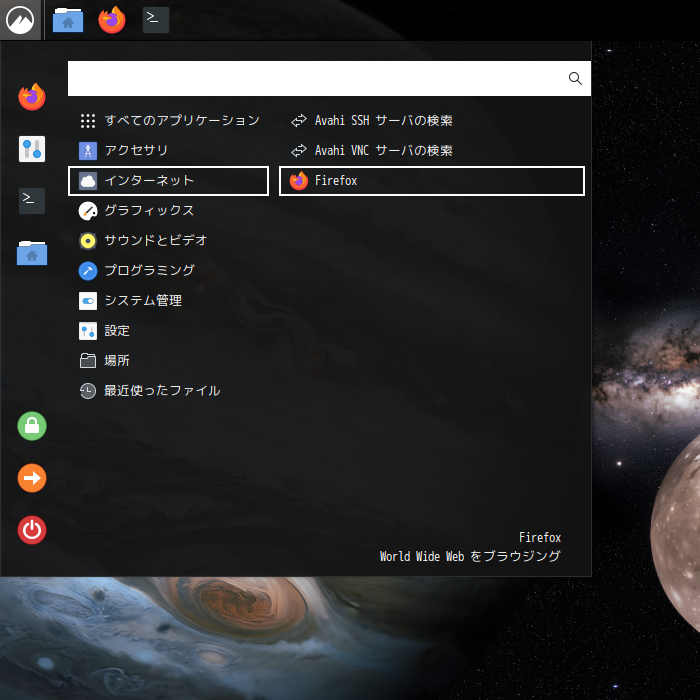Launch Avahi VNC サーバの検索
Image resolution: width=700 pixels, height=700 pixels.
pos(432,150)
